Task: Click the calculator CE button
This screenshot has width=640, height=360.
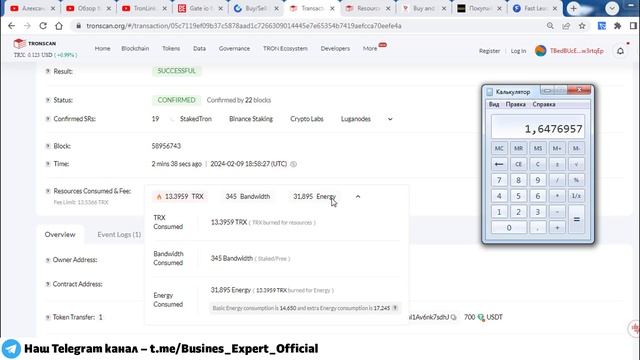Action: click(x=518, y=164)
